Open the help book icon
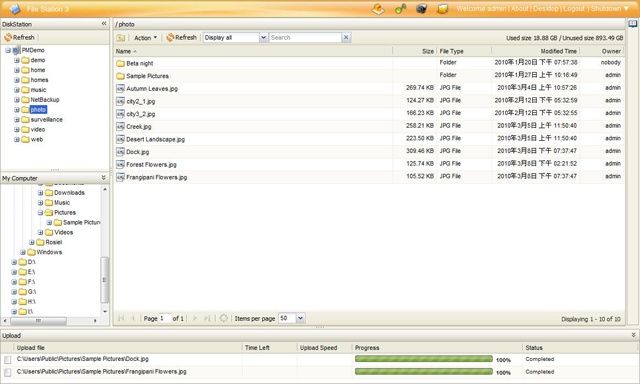 [x=633, y=24]
